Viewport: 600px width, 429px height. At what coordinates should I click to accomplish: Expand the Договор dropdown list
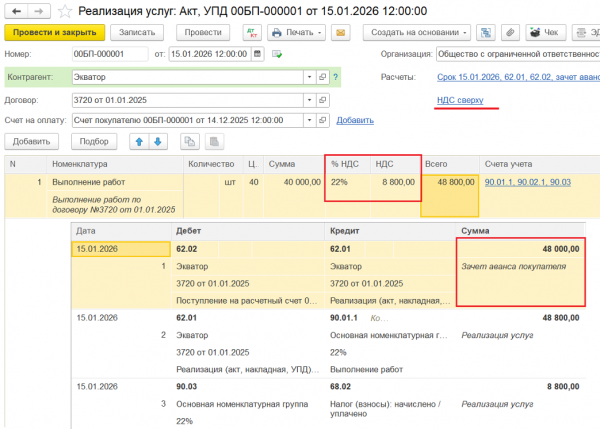pos(308,101)
